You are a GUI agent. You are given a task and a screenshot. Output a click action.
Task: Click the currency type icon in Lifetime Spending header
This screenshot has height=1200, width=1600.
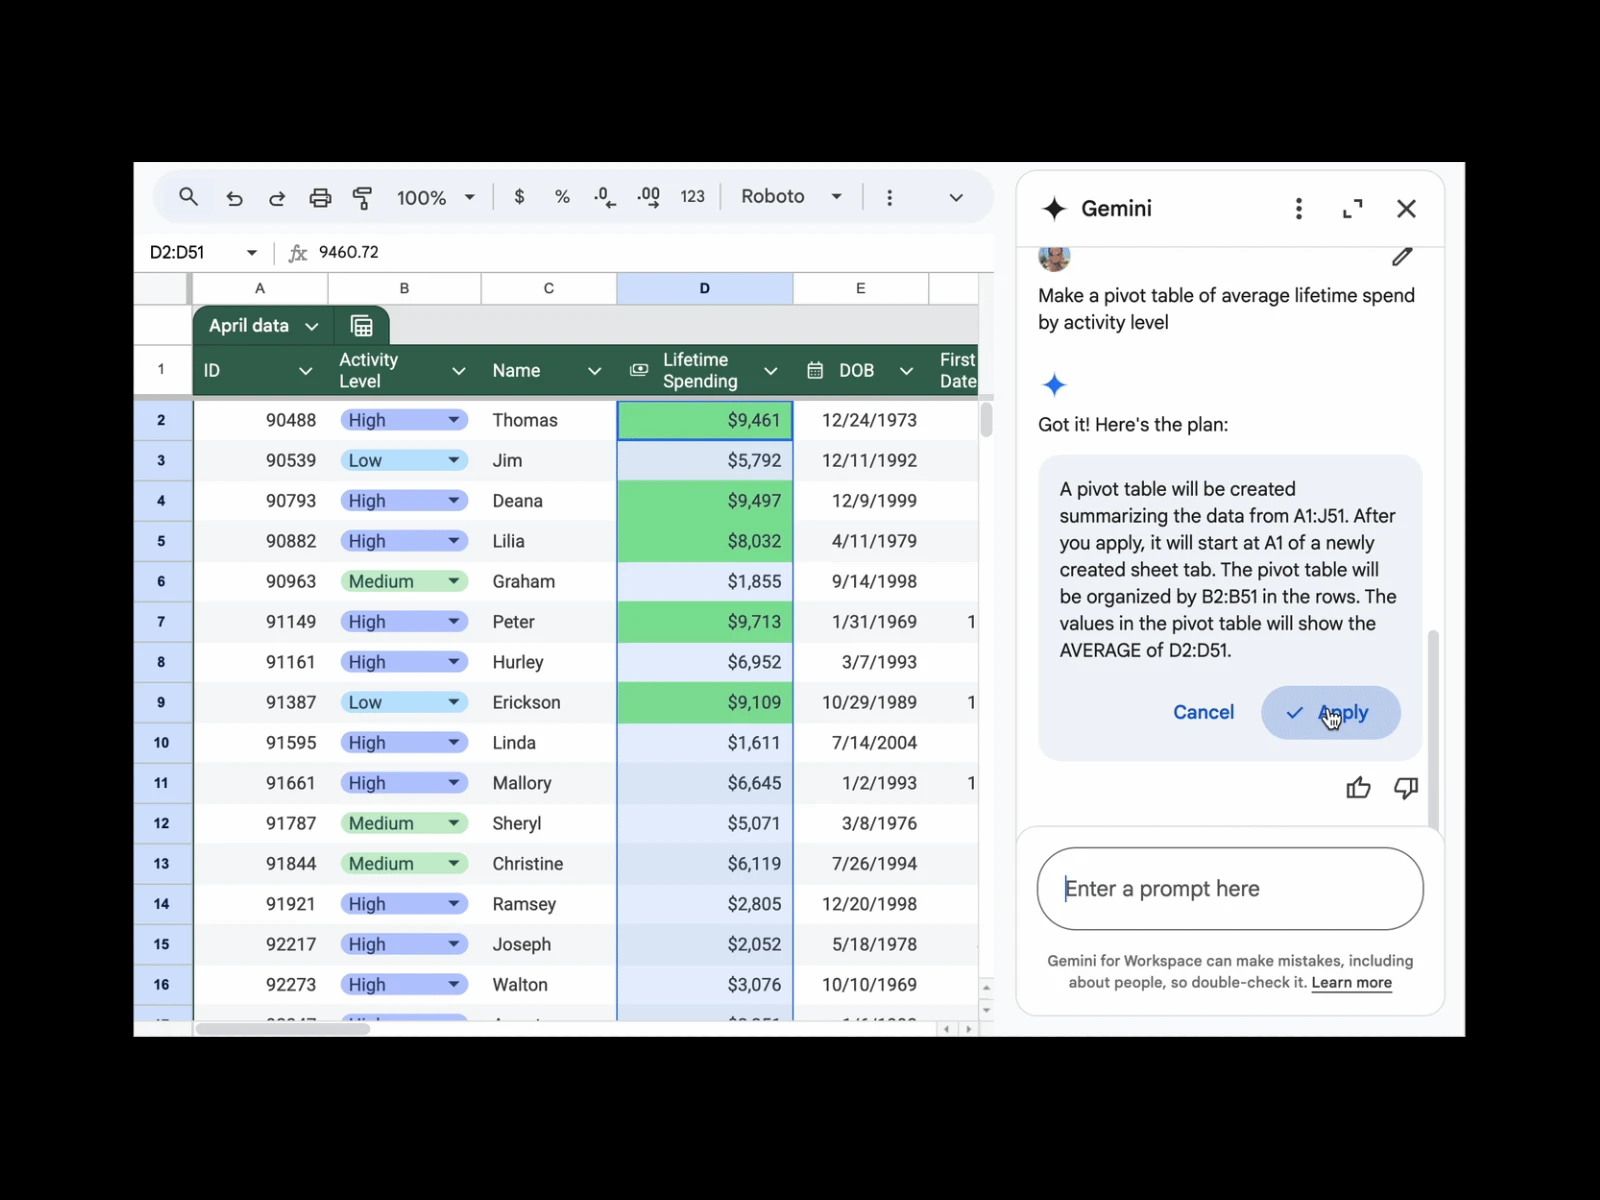pos(639,370)
